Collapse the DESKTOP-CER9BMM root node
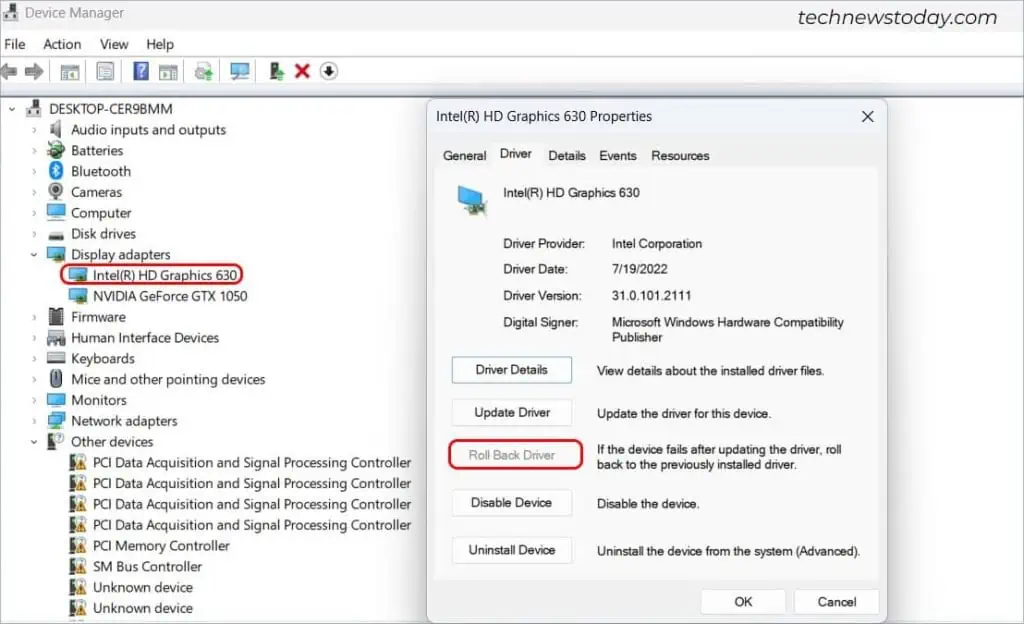Screen dimensions: 1024x624 click(x=12, y=109)
